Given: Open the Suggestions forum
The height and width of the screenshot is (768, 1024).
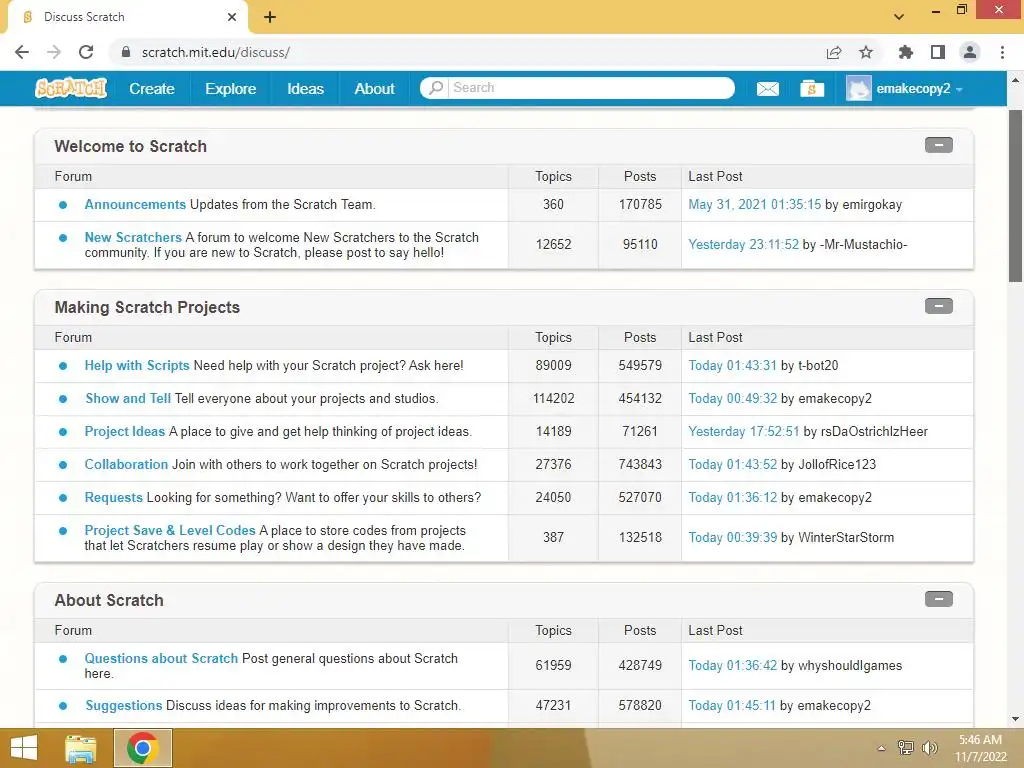Looking at the screenshot, I should [123, 705].
